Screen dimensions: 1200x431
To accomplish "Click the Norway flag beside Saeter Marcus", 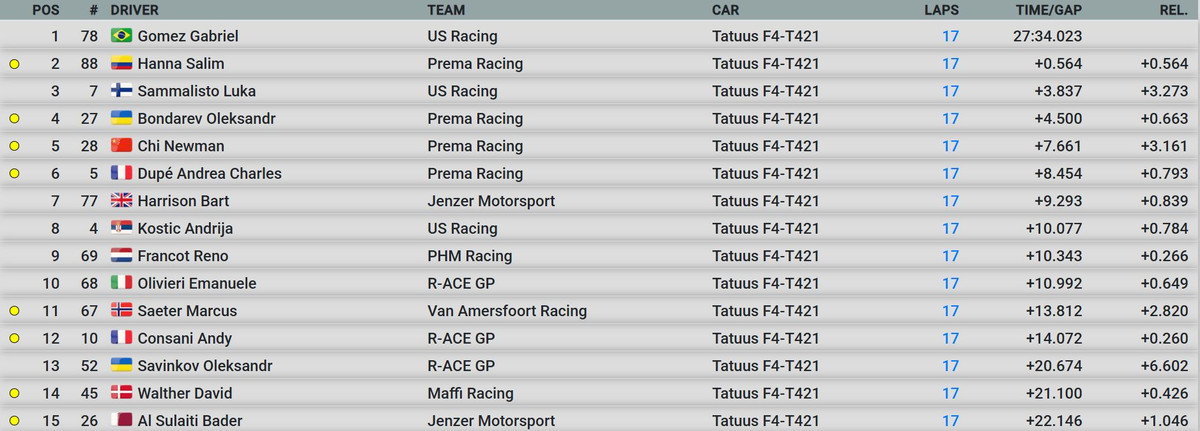I will [122, 311].
